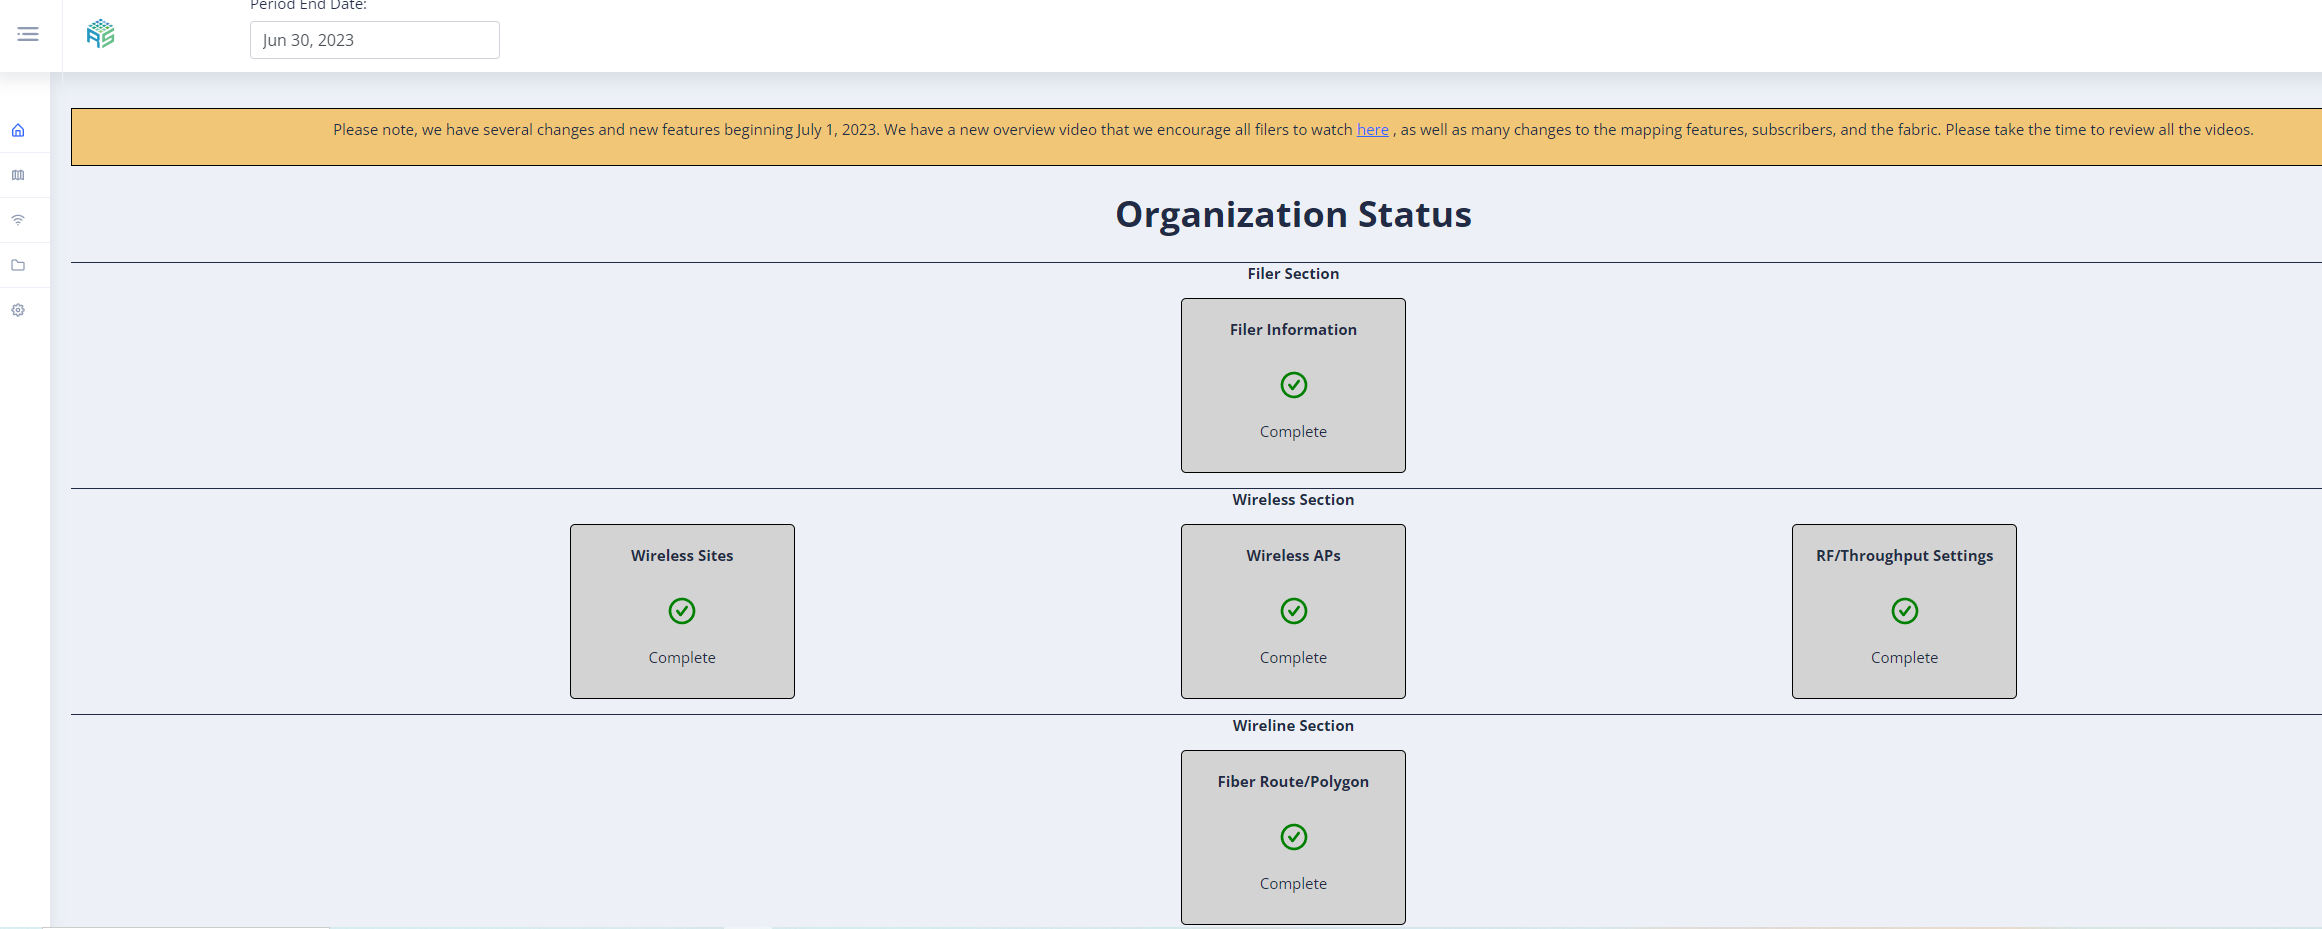Screen dimensions: 2322x929
Task: Click Complete under Wireless APs
Action: tap(1293, 658)
